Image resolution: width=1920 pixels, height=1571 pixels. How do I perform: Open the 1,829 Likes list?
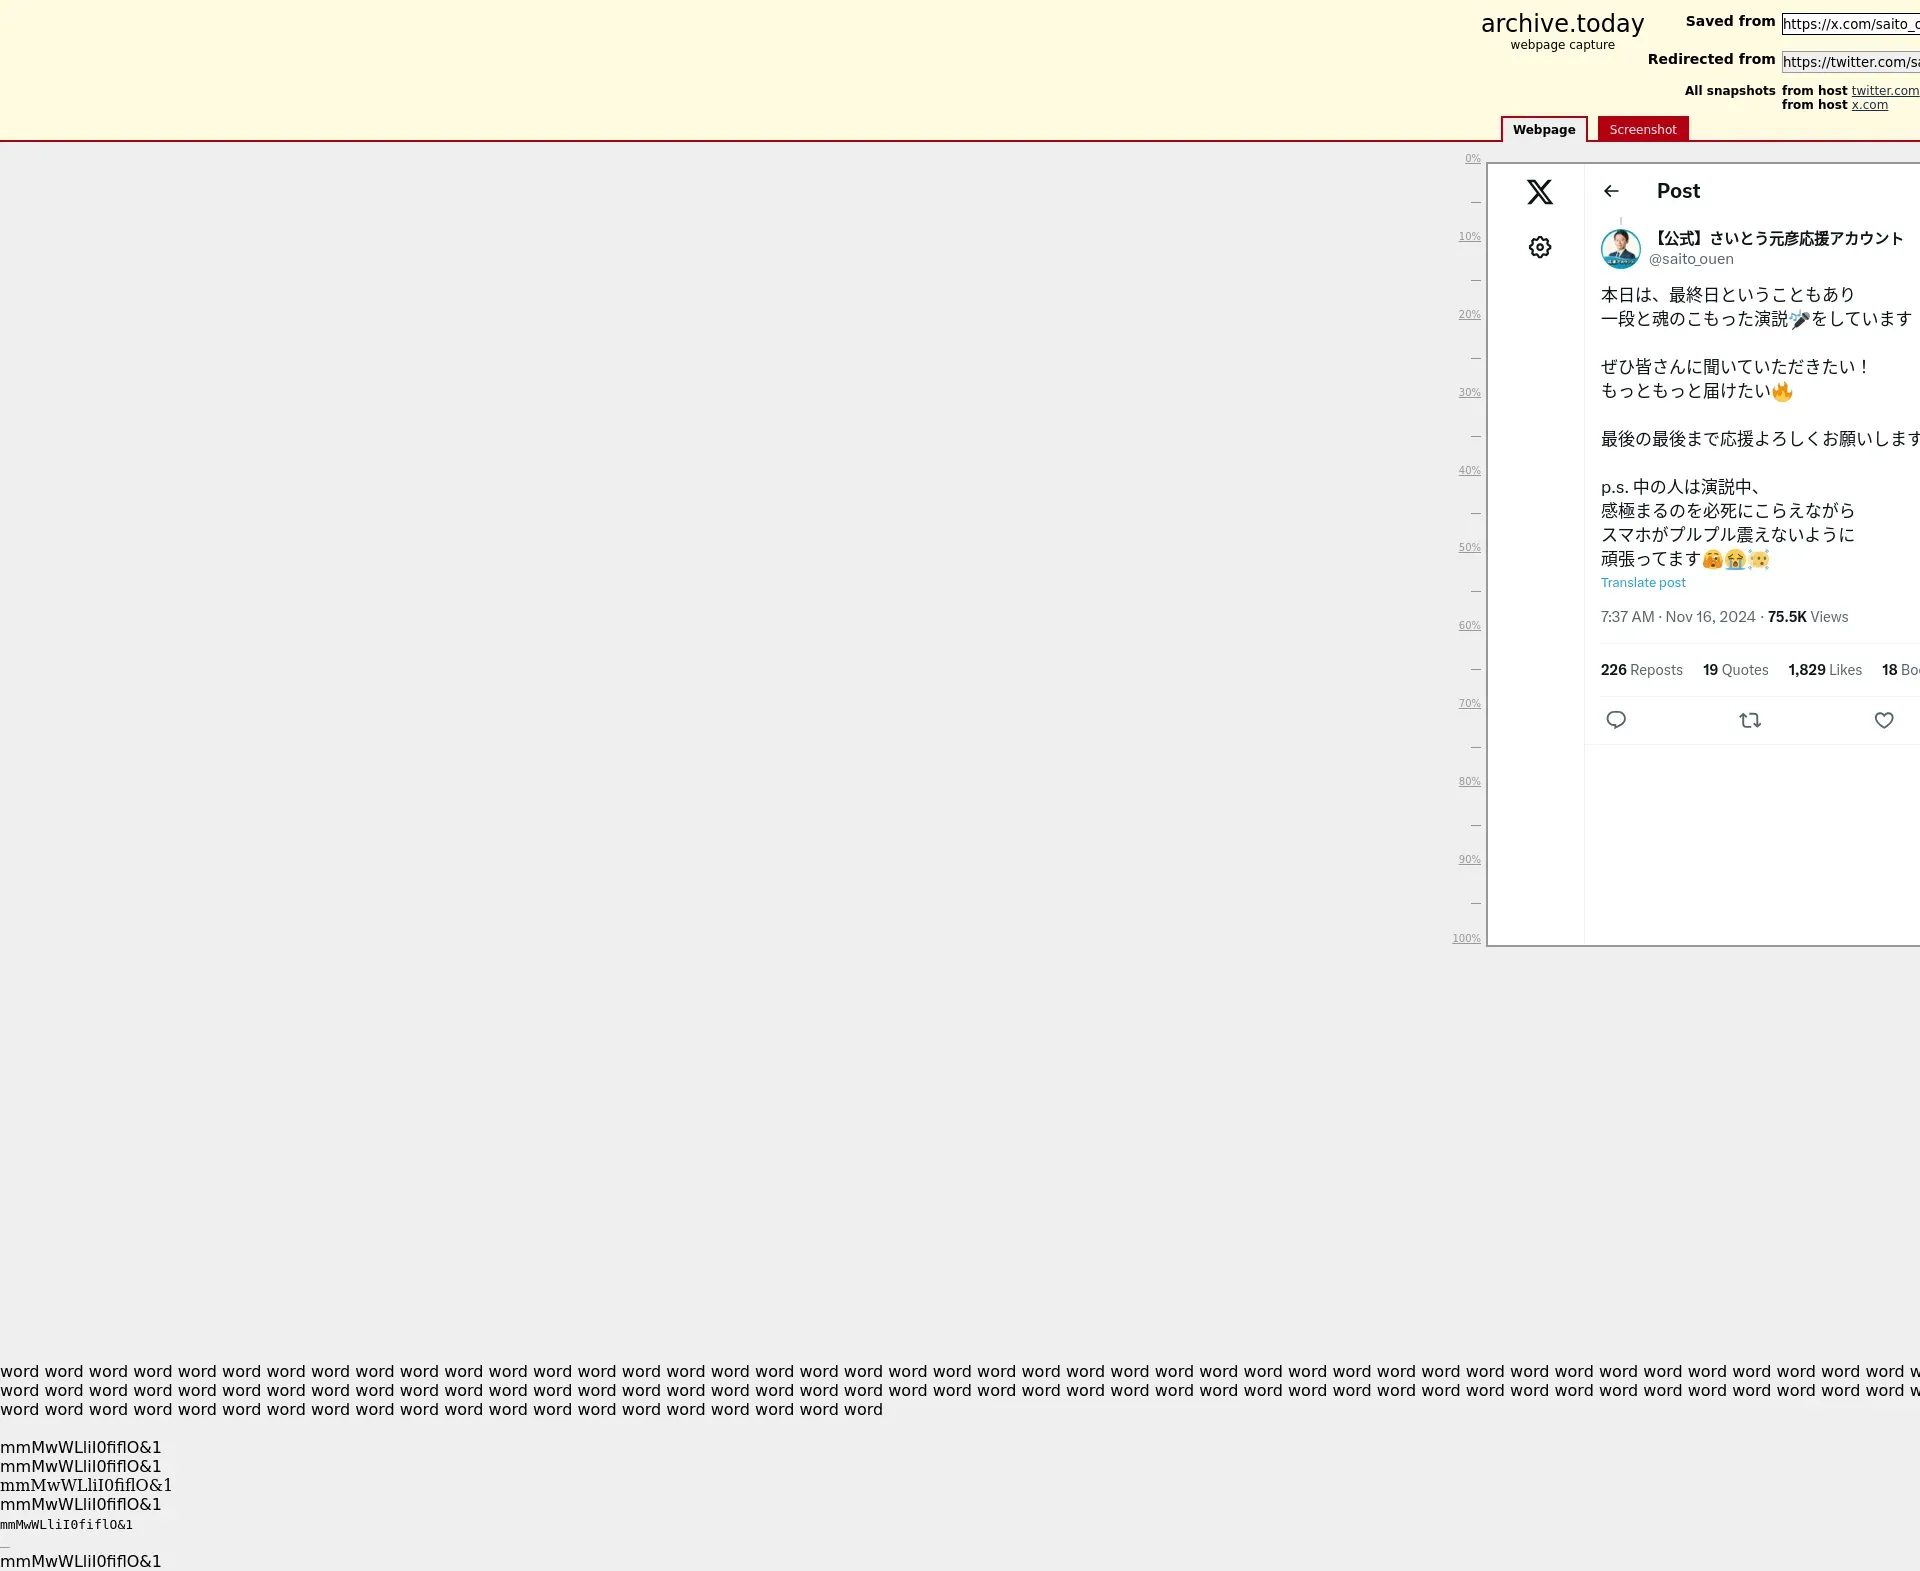(1824, 670)
